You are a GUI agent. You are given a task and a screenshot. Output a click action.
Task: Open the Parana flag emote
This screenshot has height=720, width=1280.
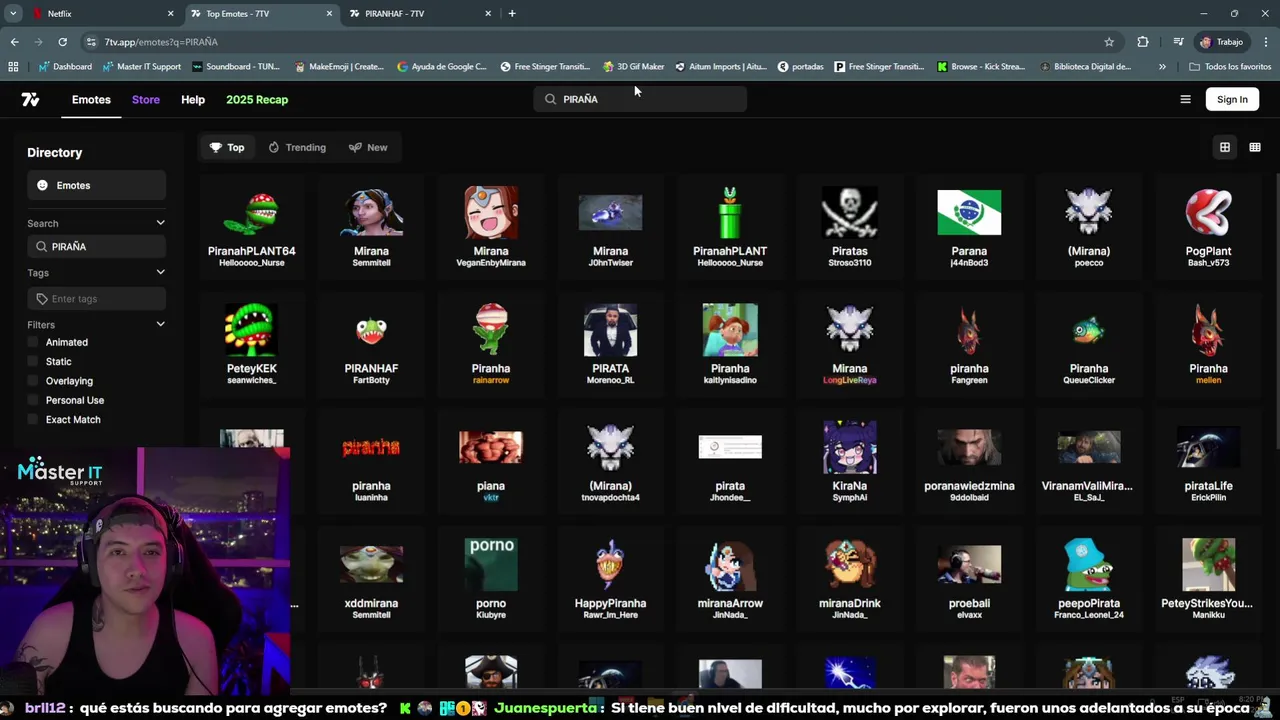click(969, 227)
